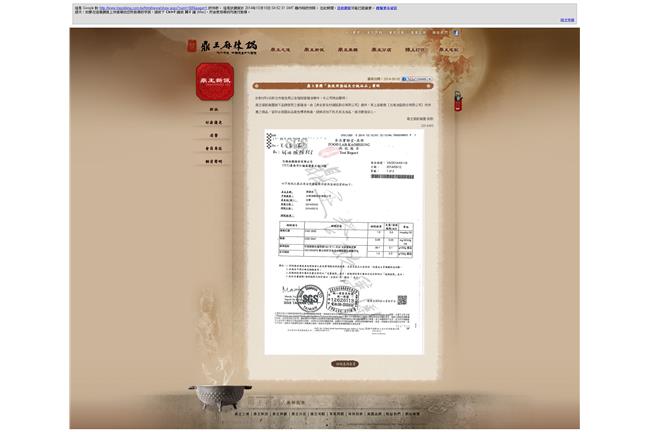The height and width of the screenshot is (432, 650).
Task: Select the first sidebar entry under the red badge
Action: point(214,109)
